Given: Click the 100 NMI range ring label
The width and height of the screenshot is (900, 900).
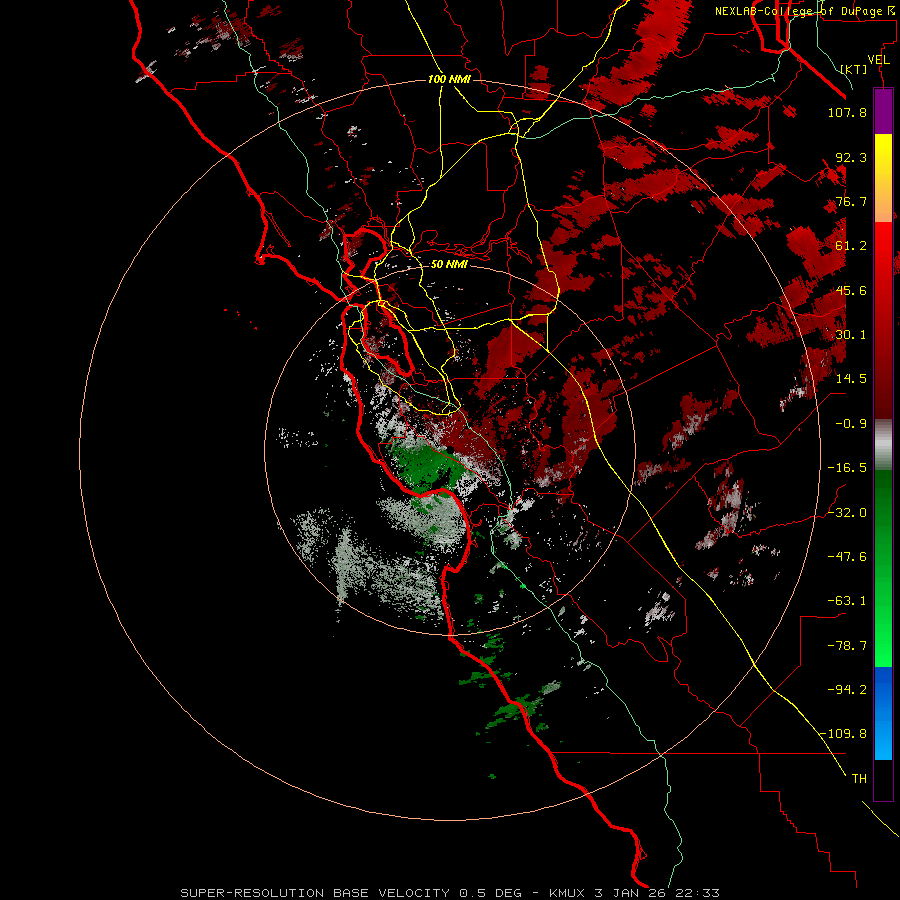Looking at the screenshot, I should click(x=449, y=79).
